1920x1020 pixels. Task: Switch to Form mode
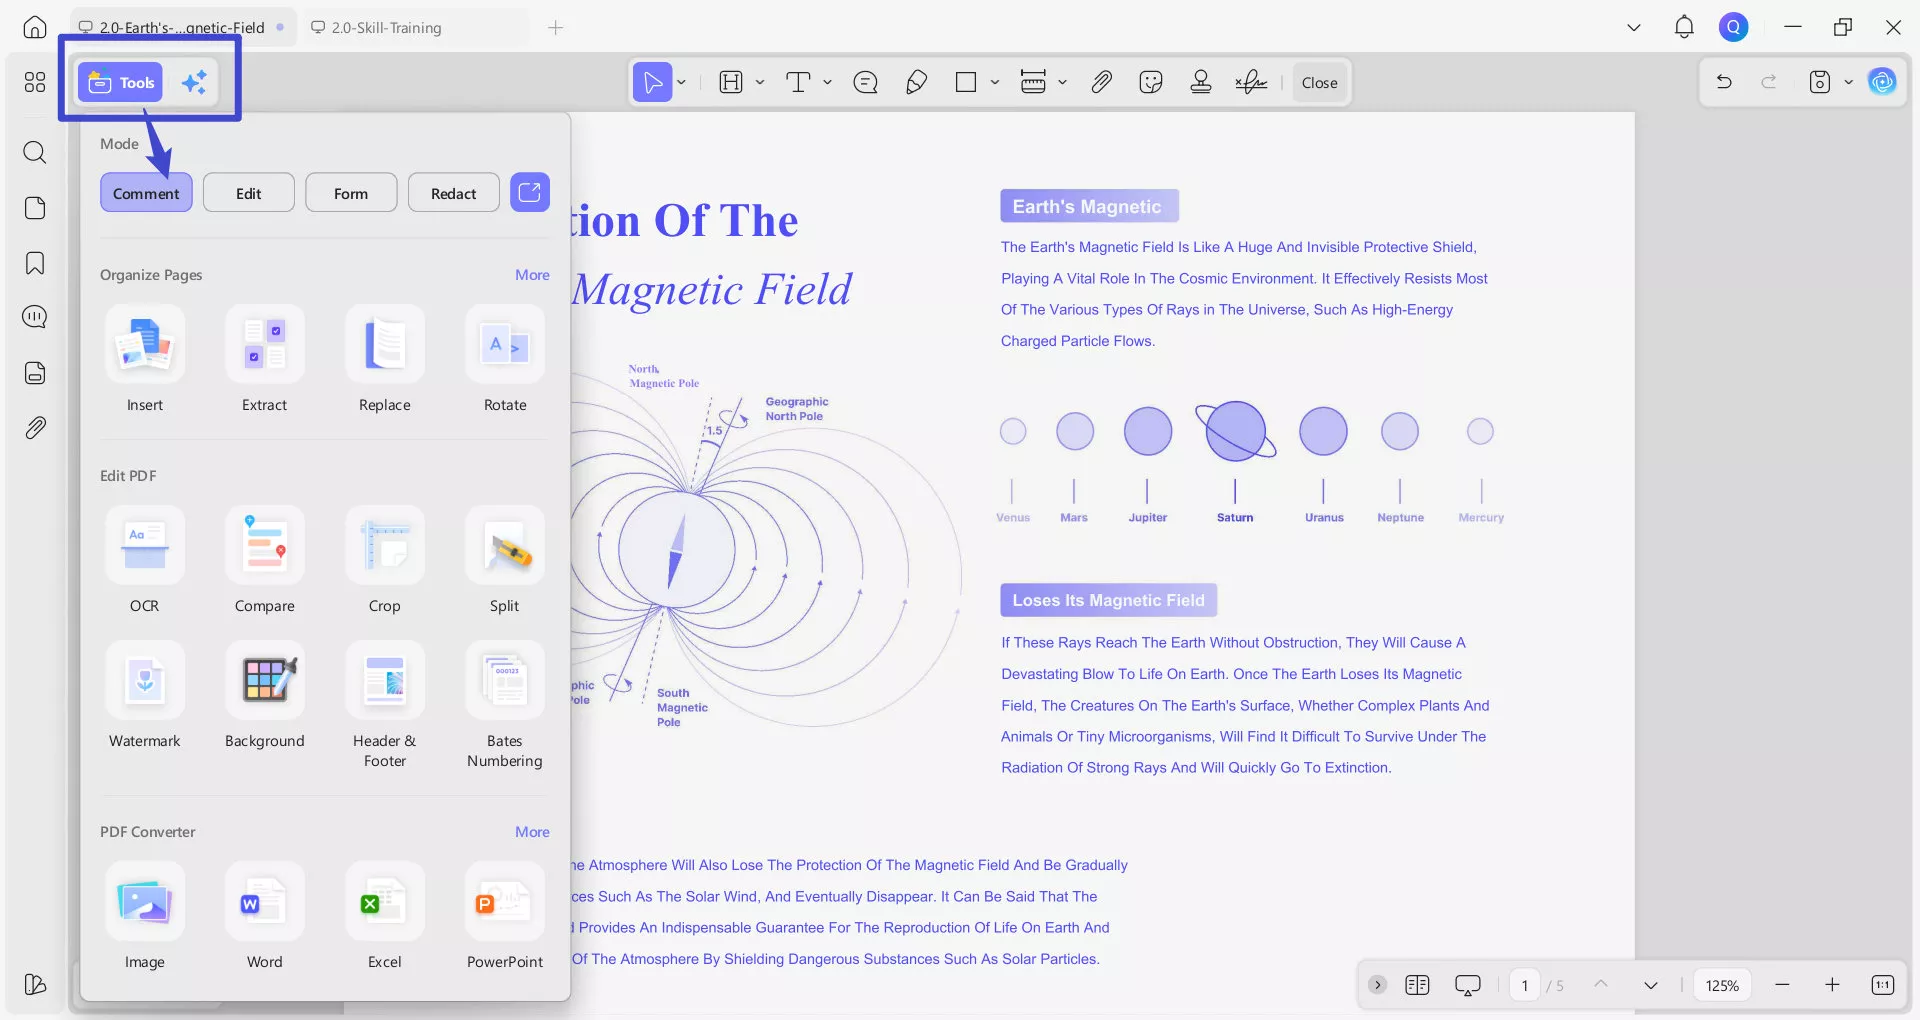click(351, 193)
